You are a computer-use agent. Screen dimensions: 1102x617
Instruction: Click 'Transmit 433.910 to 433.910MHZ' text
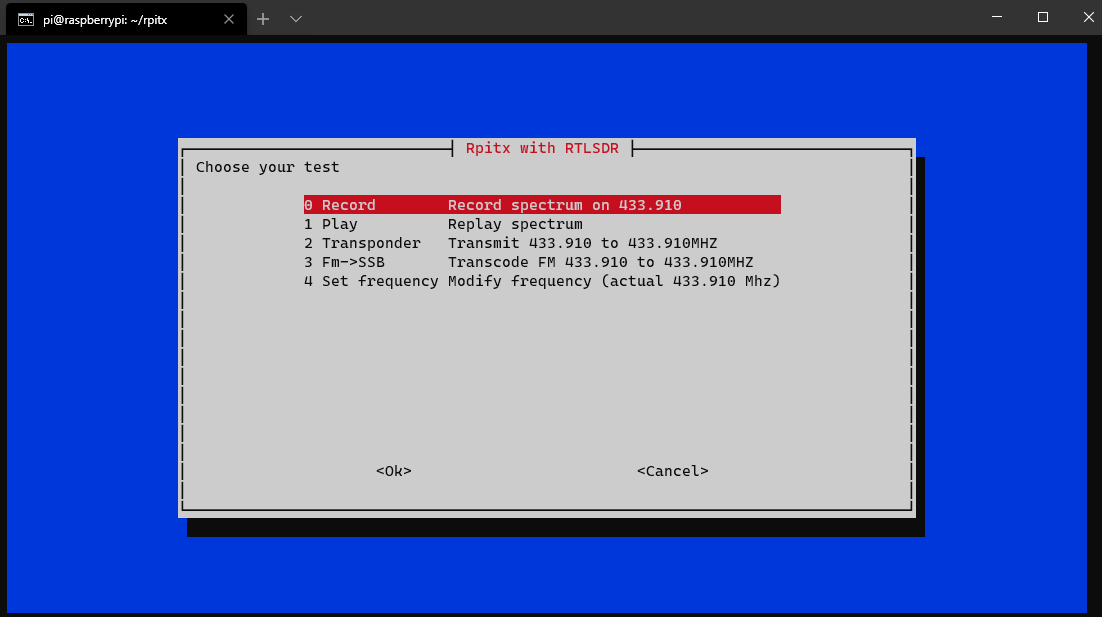(583, 243)
